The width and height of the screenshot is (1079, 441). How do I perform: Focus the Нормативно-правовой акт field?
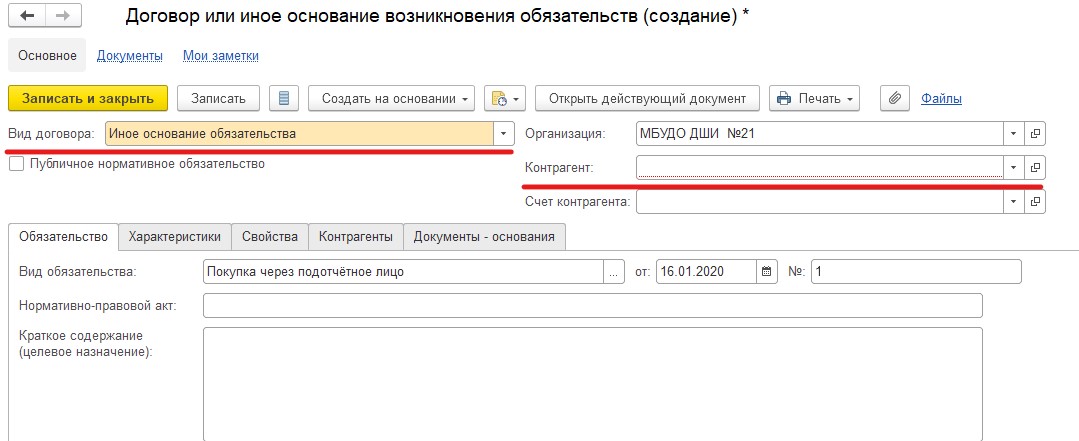[593, 305]
